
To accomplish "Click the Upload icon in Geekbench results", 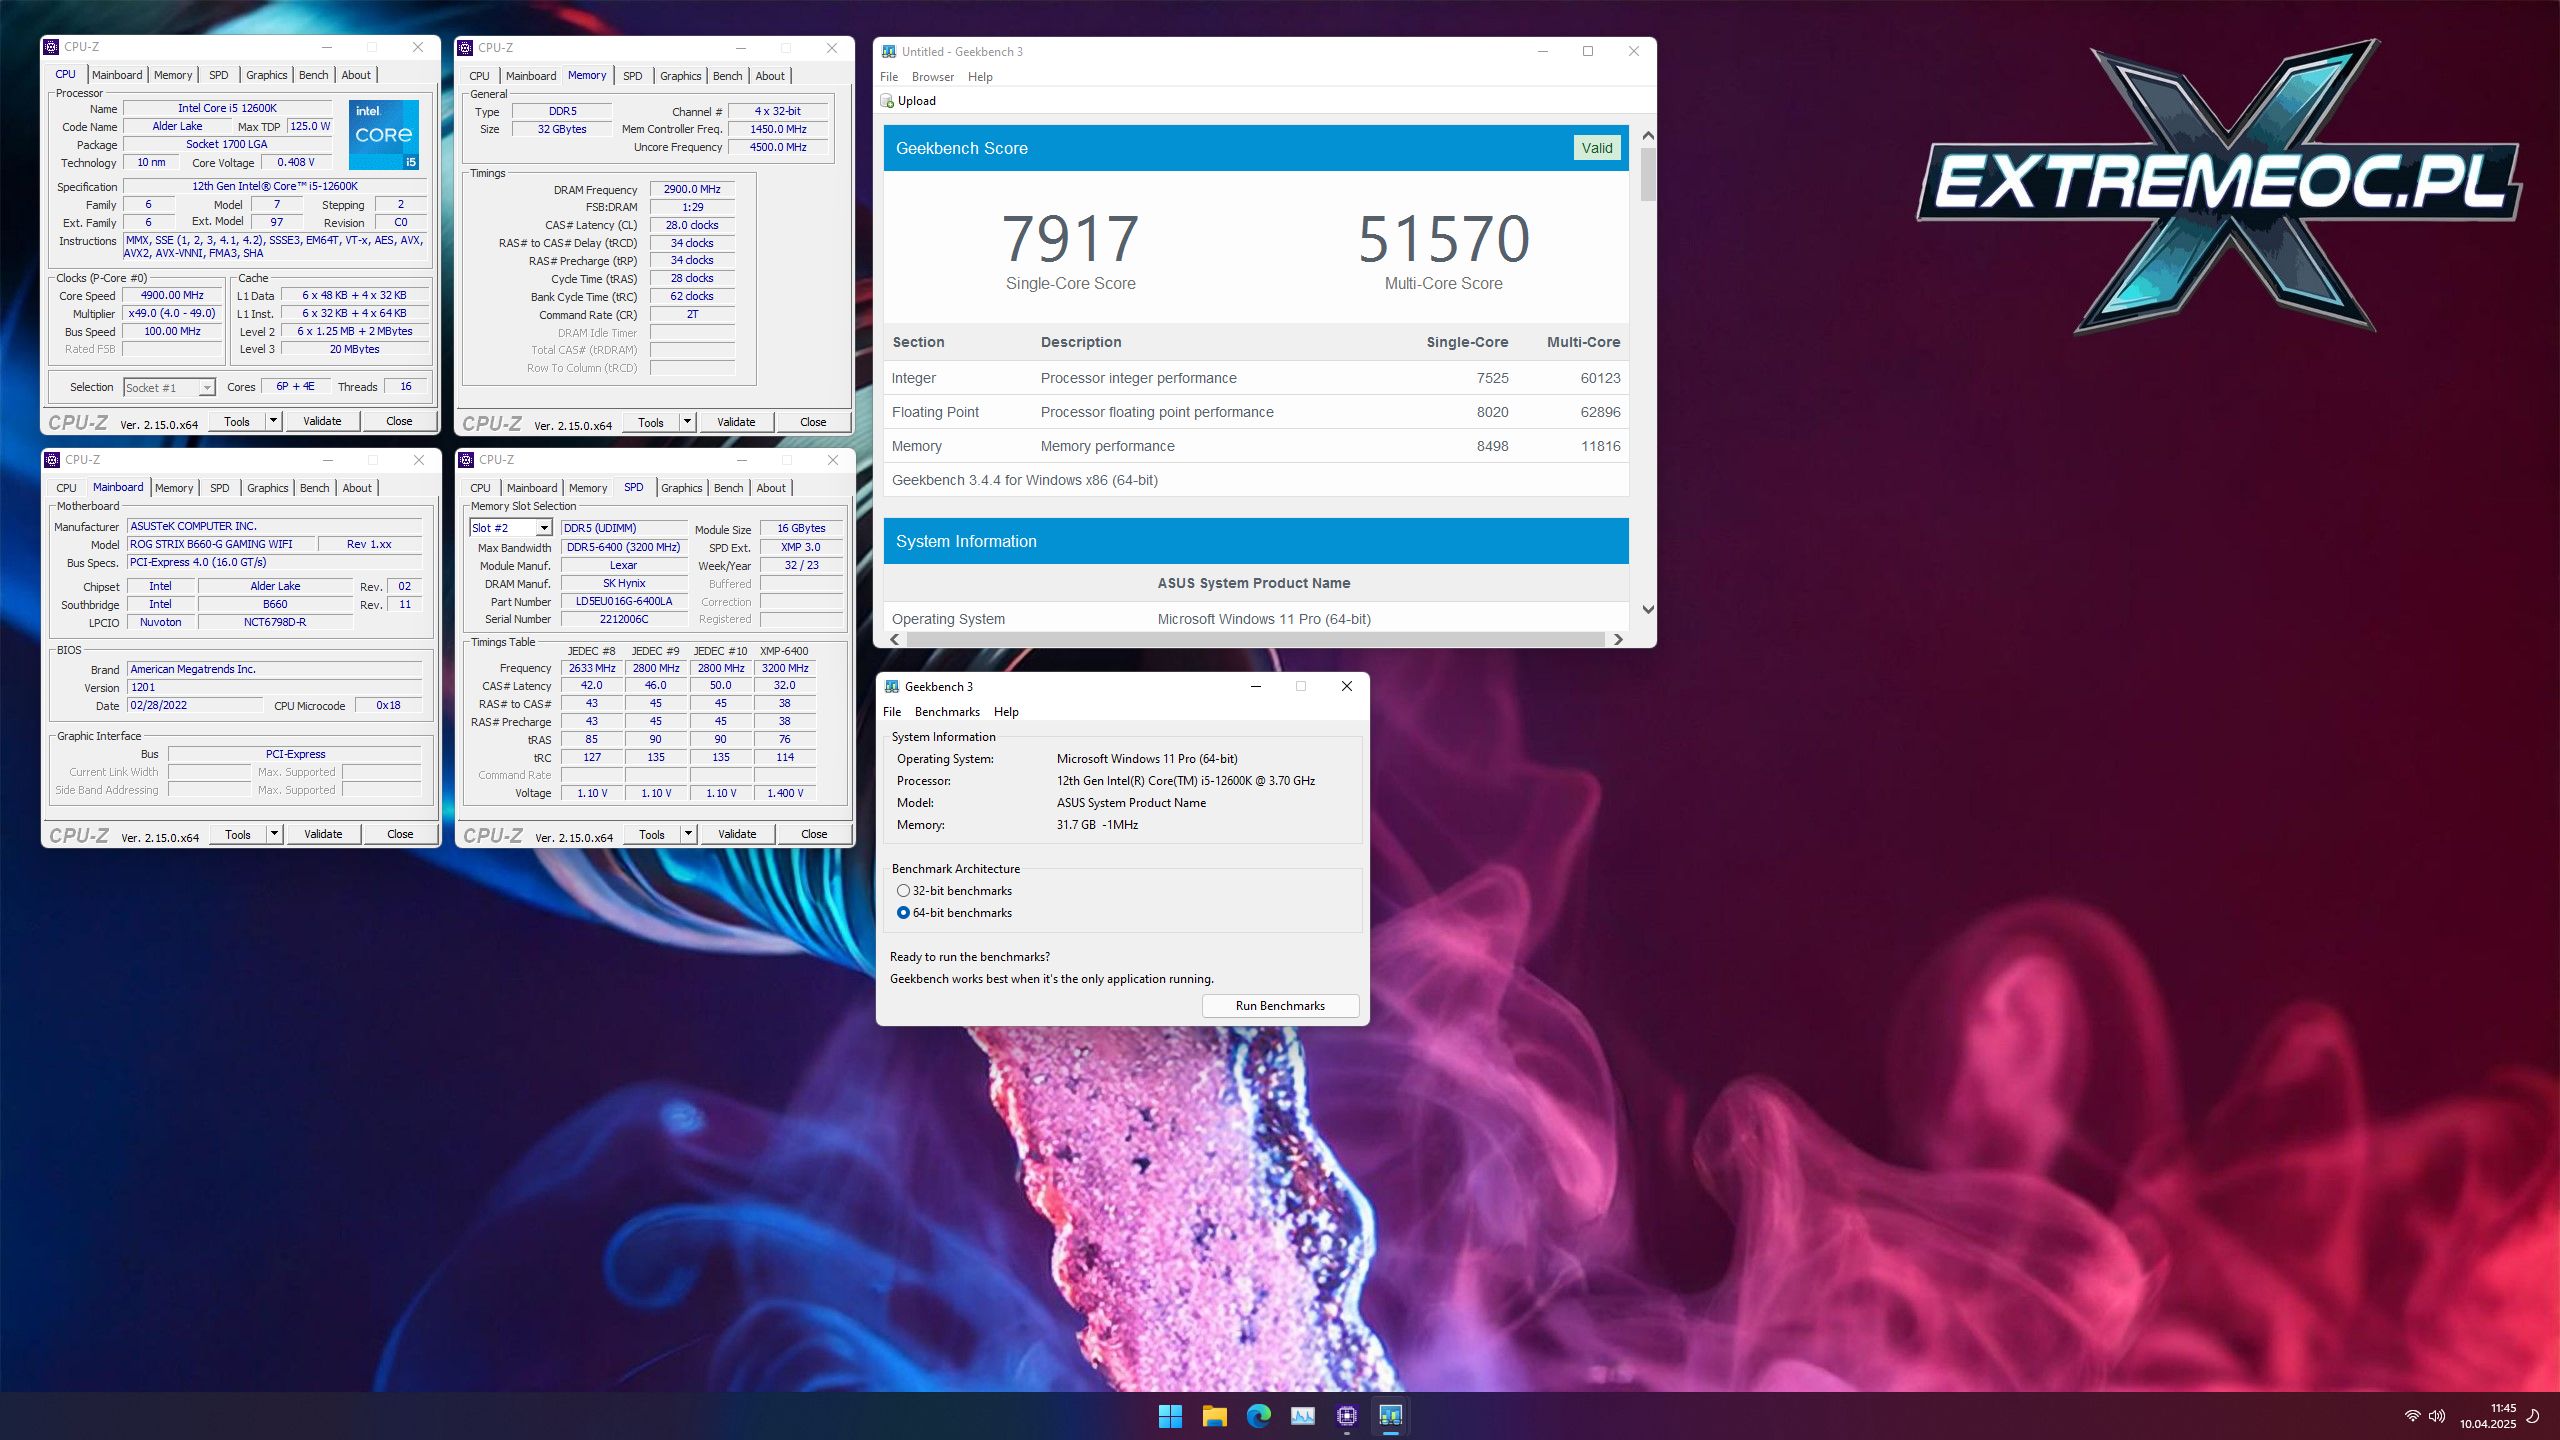I will [x=887, y=101].
